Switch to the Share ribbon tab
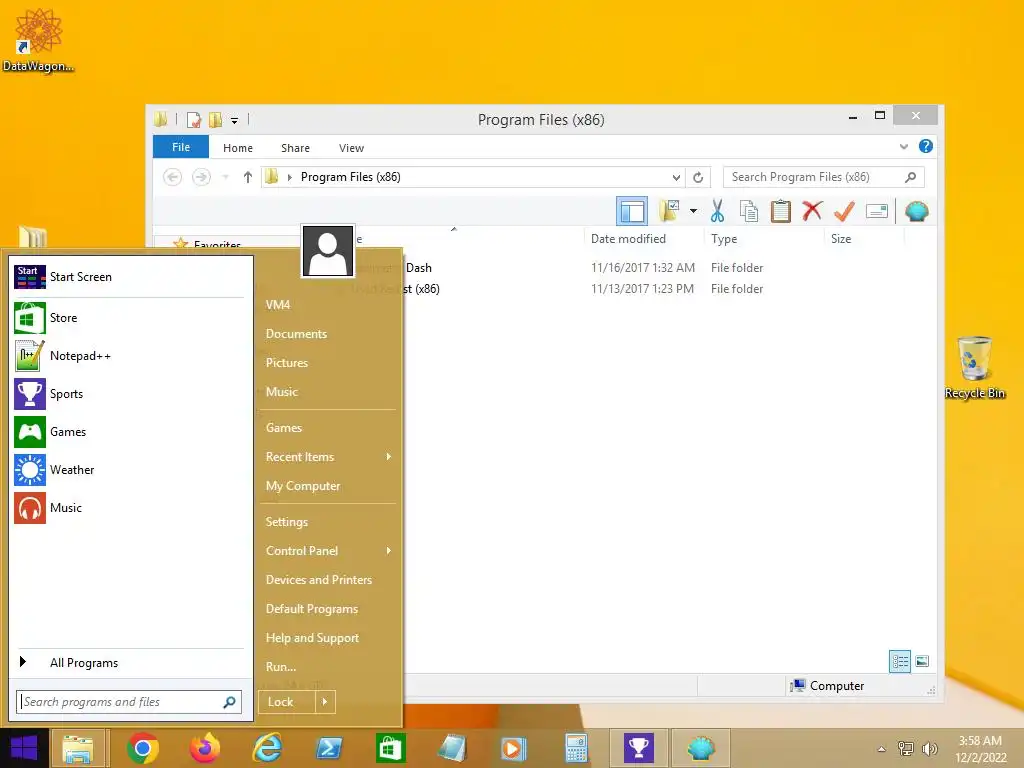This screenshot has width=1024, height=768. 295,148
